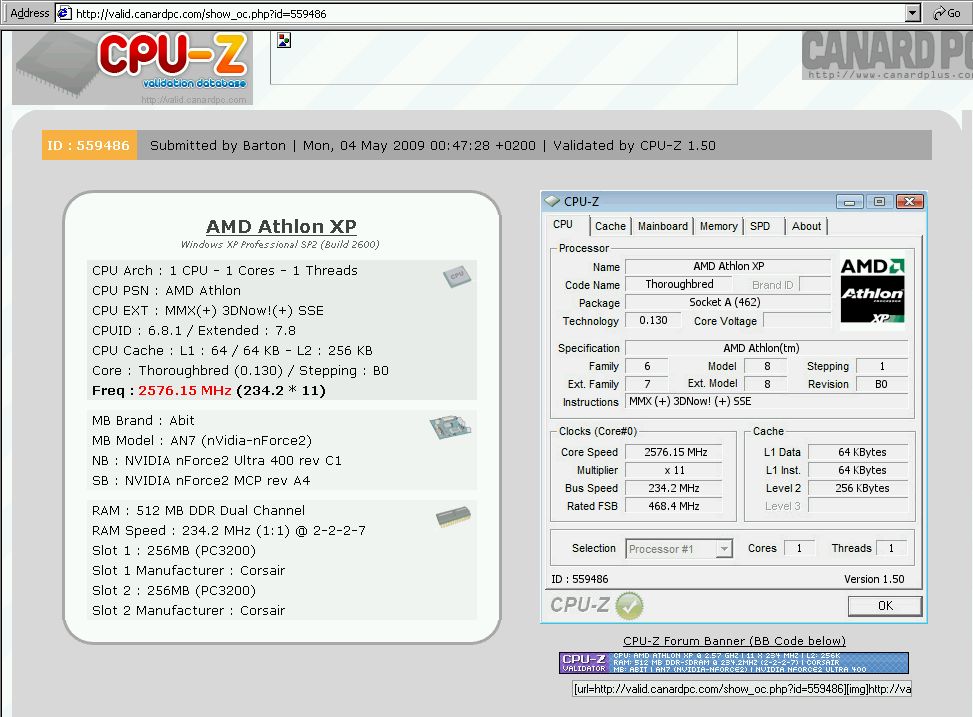973x717 pixels.
Task: Open the address bar history dropdown
Action: tap(912, 13)
